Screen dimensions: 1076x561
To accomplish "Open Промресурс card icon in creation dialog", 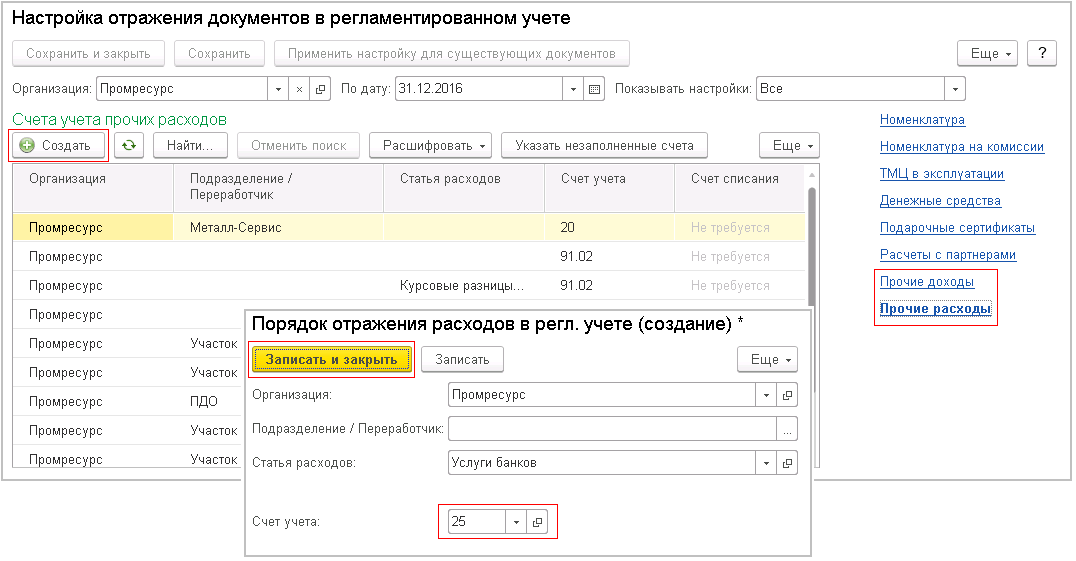I will (x=787, y=395).
